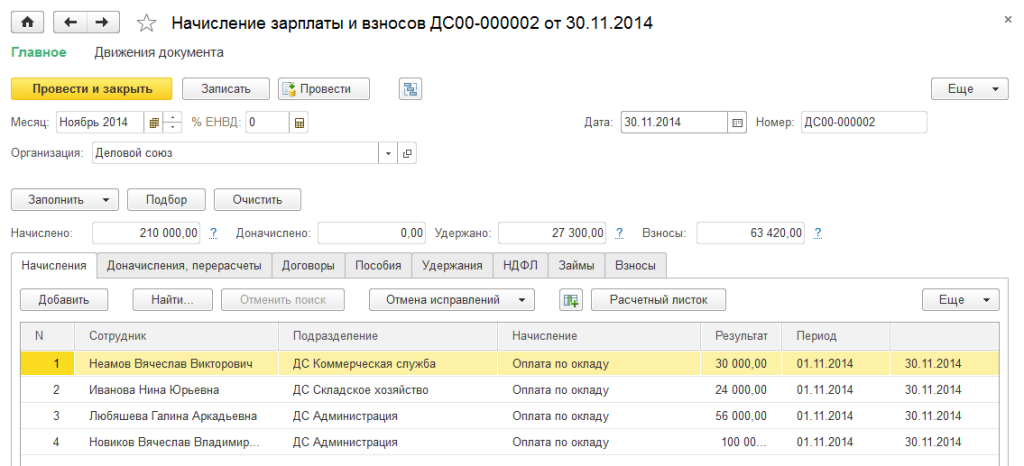
Task: Open the Удержания tab
Action: coord(452,265)
